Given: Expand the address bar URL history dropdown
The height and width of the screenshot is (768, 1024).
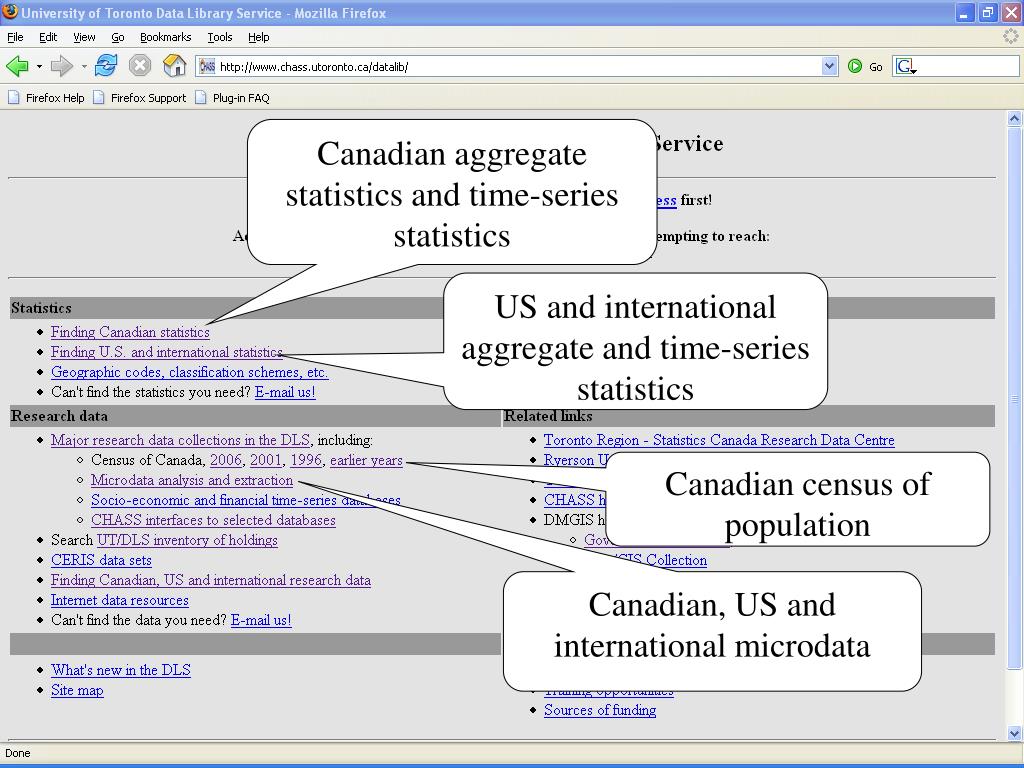Looking at the screenshot, I should [829, 66].
